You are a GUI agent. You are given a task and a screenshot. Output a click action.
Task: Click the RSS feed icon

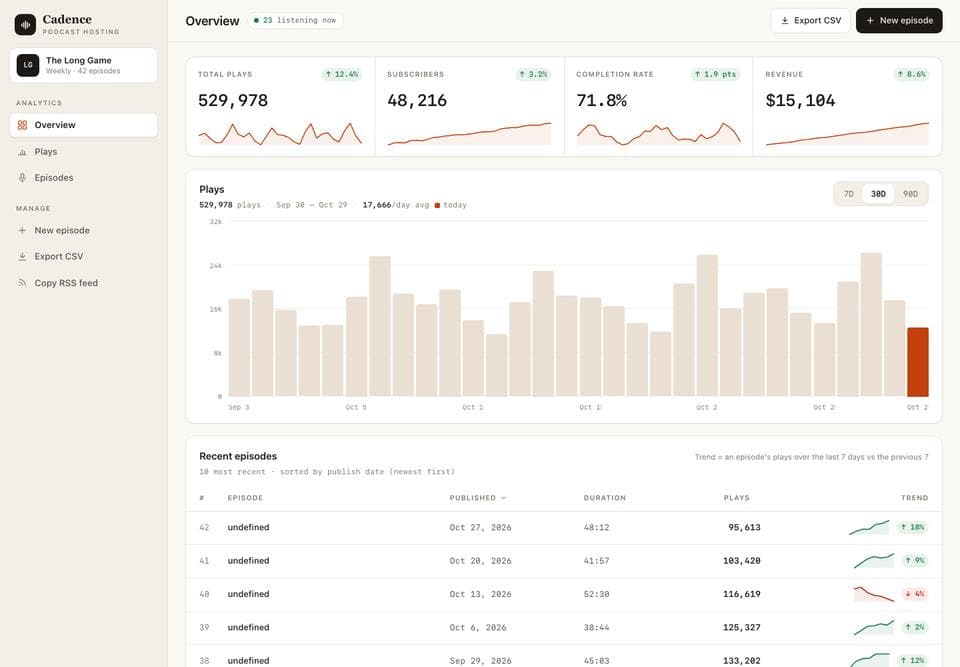23,283
